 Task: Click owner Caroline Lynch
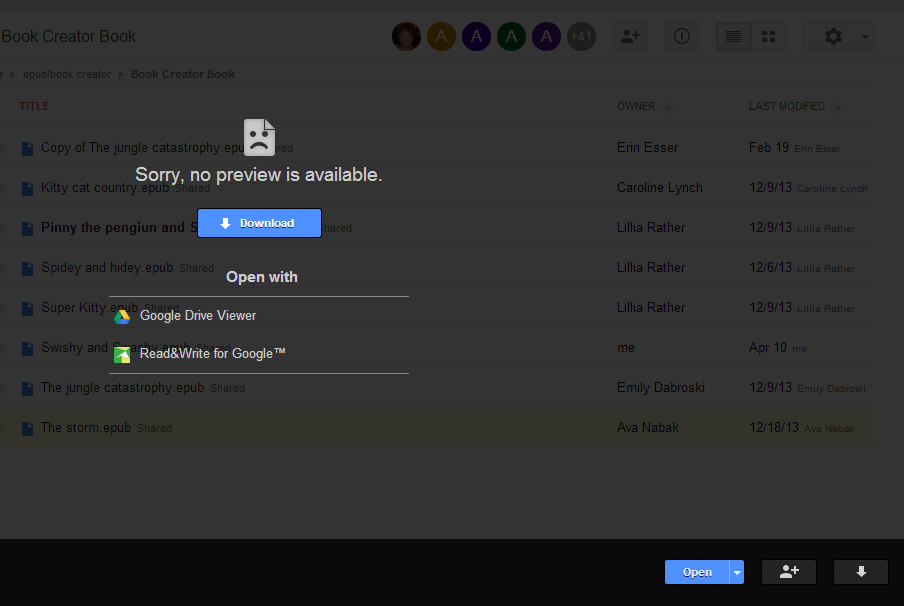coord(660,188)
